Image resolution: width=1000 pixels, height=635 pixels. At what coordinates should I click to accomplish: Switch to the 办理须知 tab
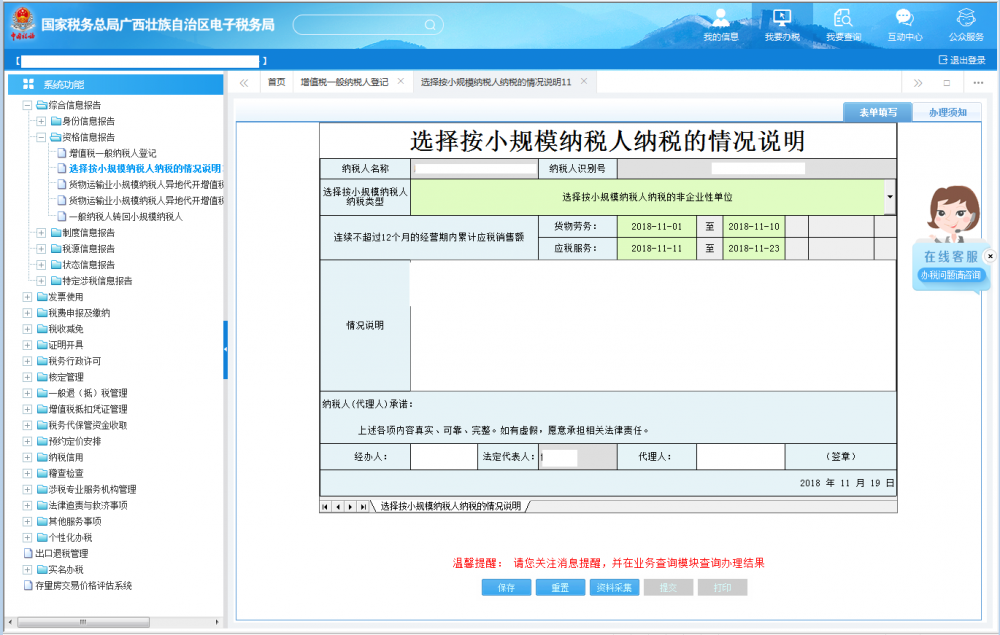click(x=947, y=113)
